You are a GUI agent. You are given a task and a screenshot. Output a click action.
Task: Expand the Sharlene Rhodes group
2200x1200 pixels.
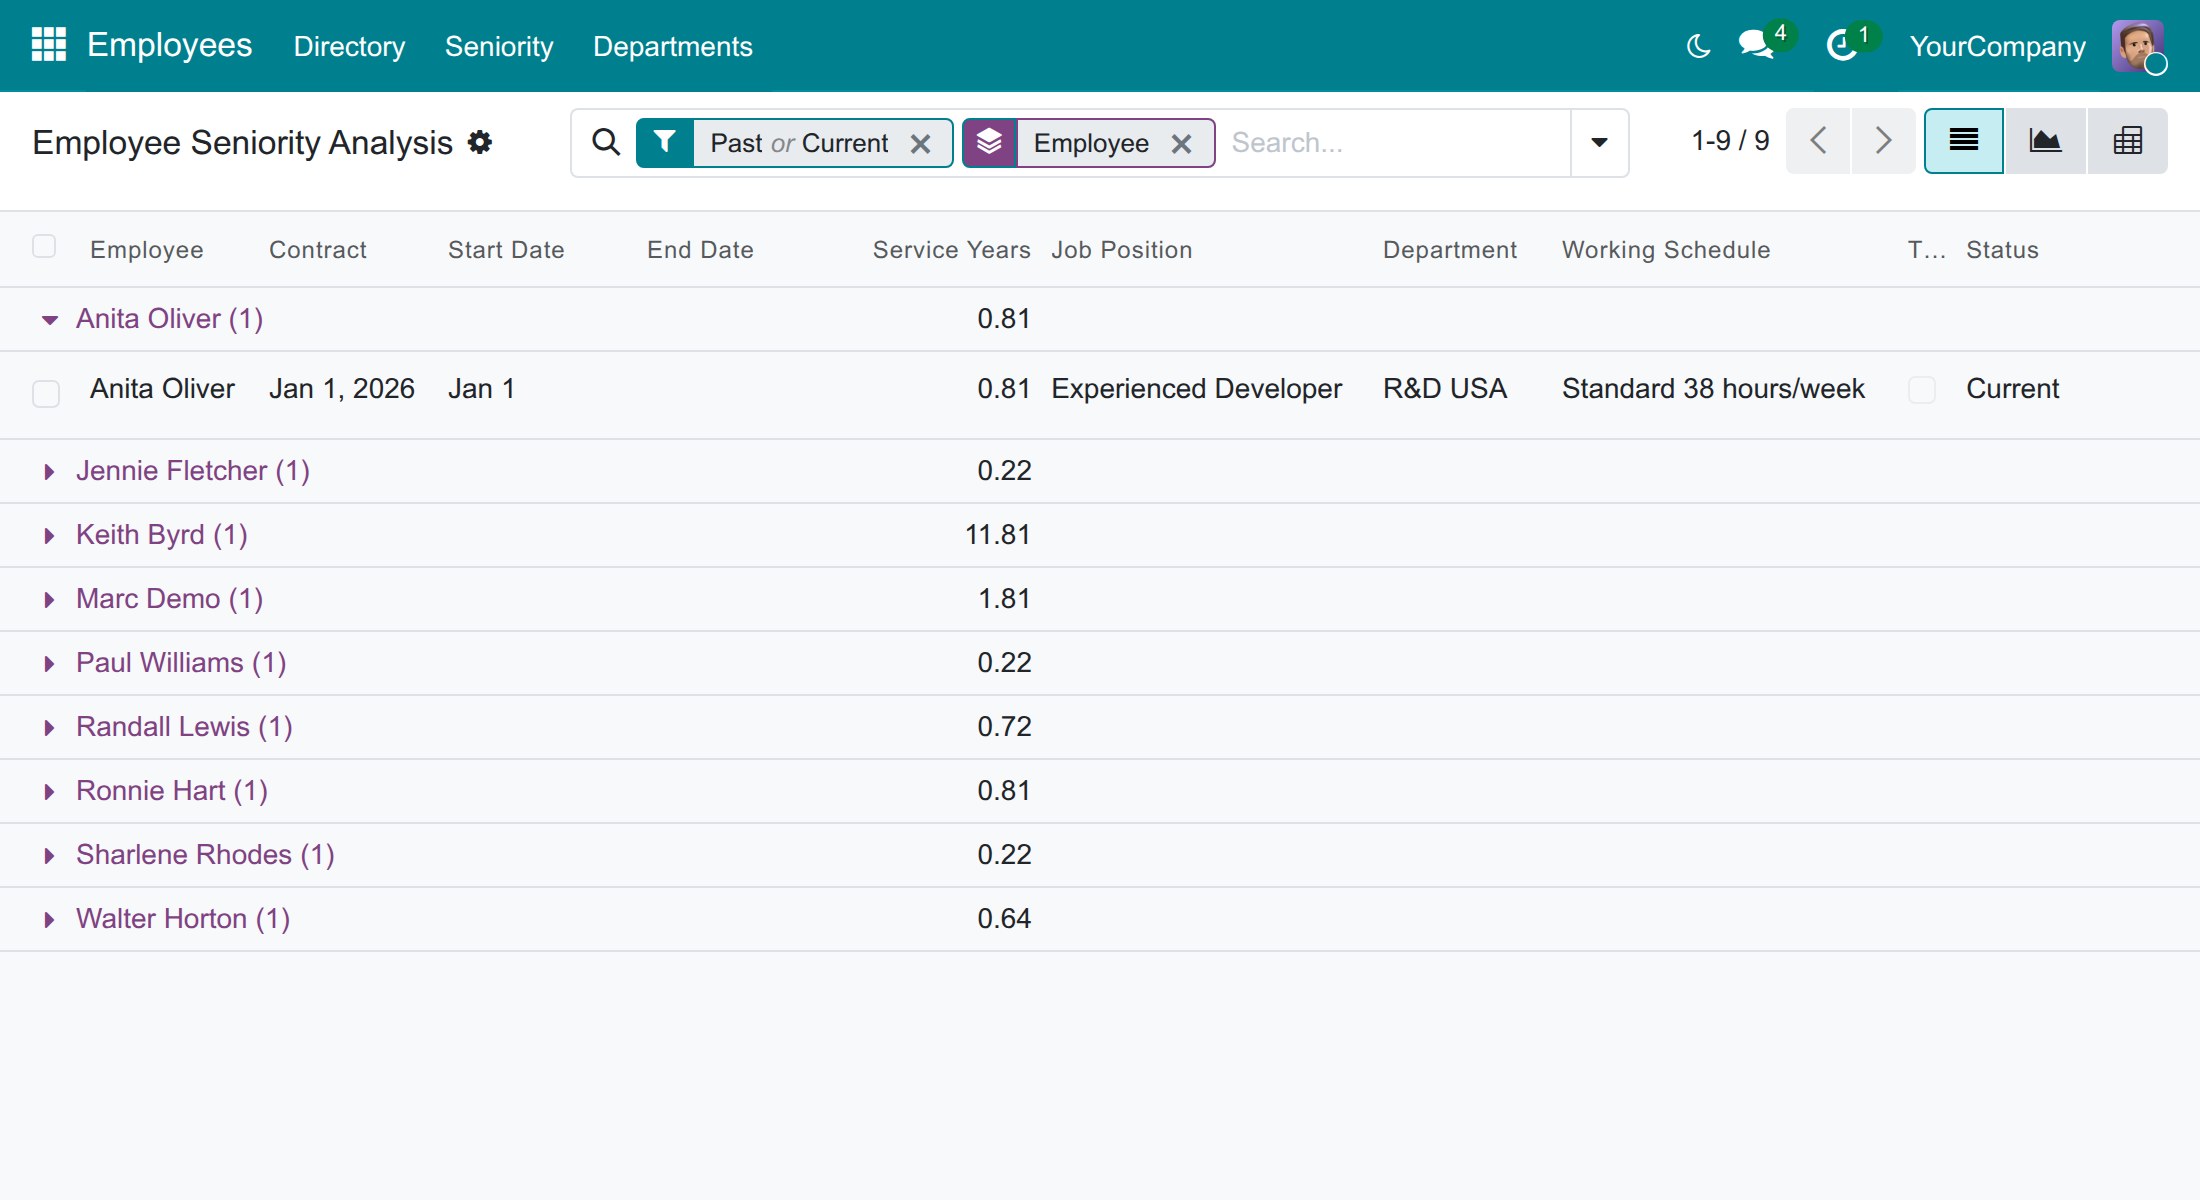(x=49, y=856)
